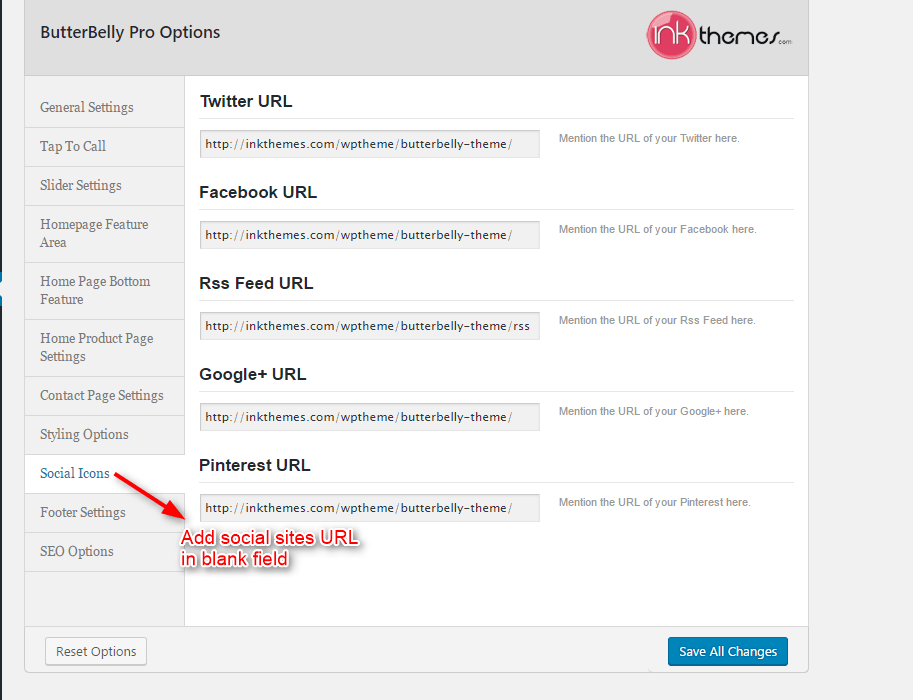Click Save All Changes button
The width and height of the screenshot is (913, 700).
coord(728,651)
